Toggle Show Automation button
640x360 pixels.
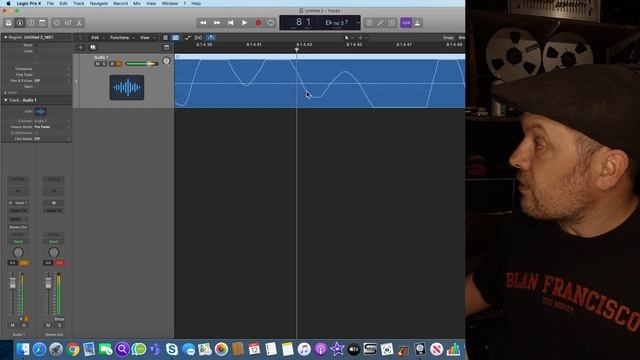click(188, 38)
